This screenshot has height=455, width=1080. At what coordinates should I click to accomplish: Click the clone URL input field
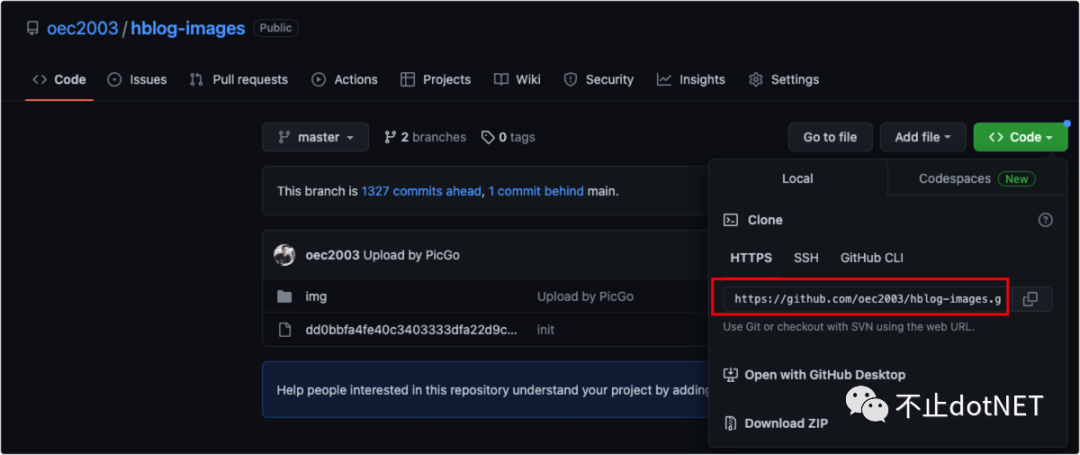[867, 299]
